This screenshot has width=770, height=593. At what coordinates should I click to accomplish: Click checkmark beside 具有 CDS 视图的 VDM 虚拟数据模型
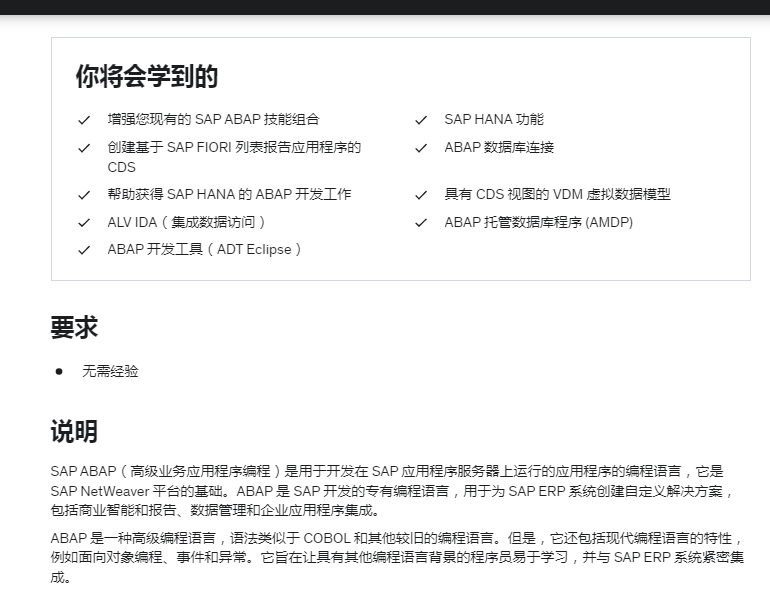pos(421,195)
